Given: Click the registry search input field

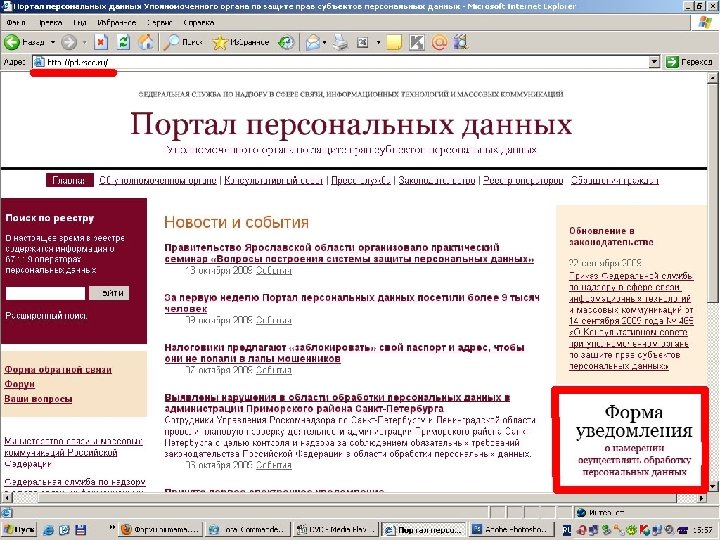Looking at the screenshot, I should [45, 293].
